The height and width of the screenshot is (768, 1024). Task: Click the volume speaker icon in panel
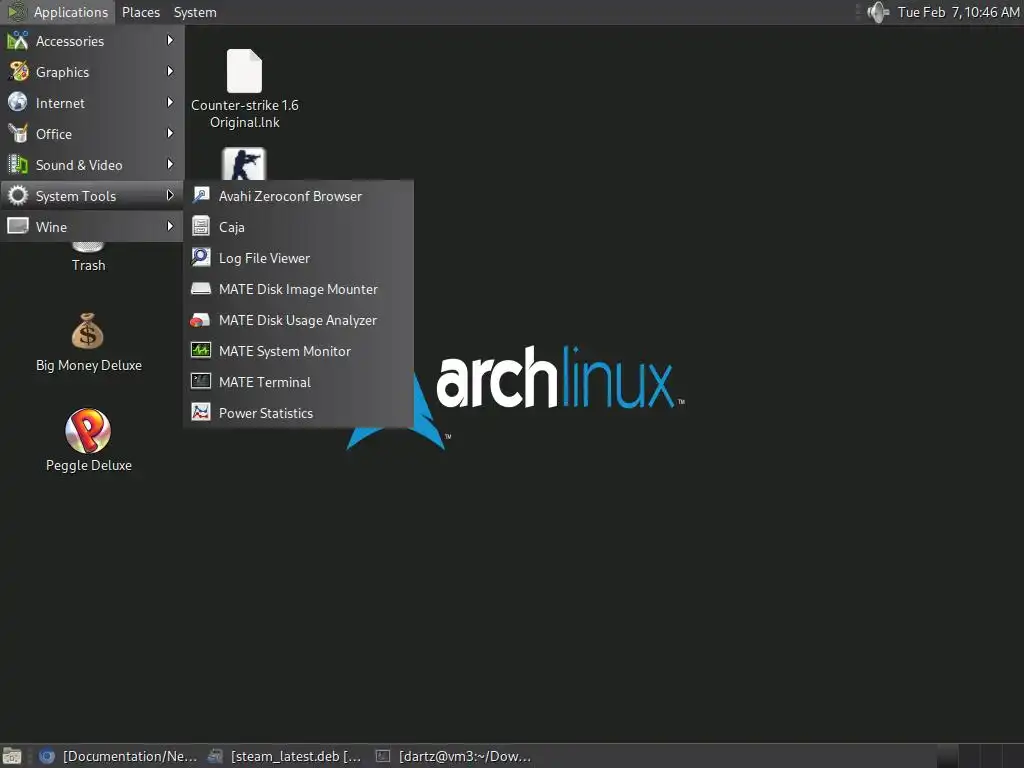coord(878,12)
